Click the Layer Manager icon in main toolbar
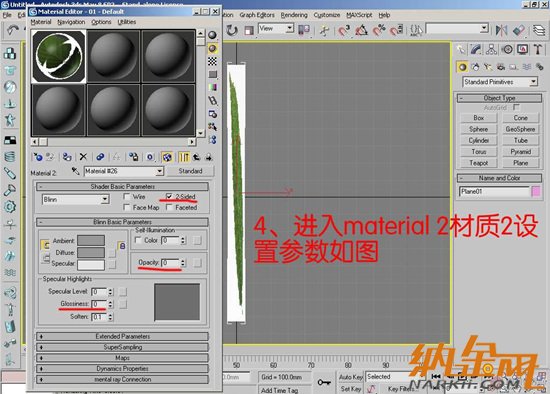Image resolution: width=550 pixels, height=394 pixels. click(x=539, y=31)
